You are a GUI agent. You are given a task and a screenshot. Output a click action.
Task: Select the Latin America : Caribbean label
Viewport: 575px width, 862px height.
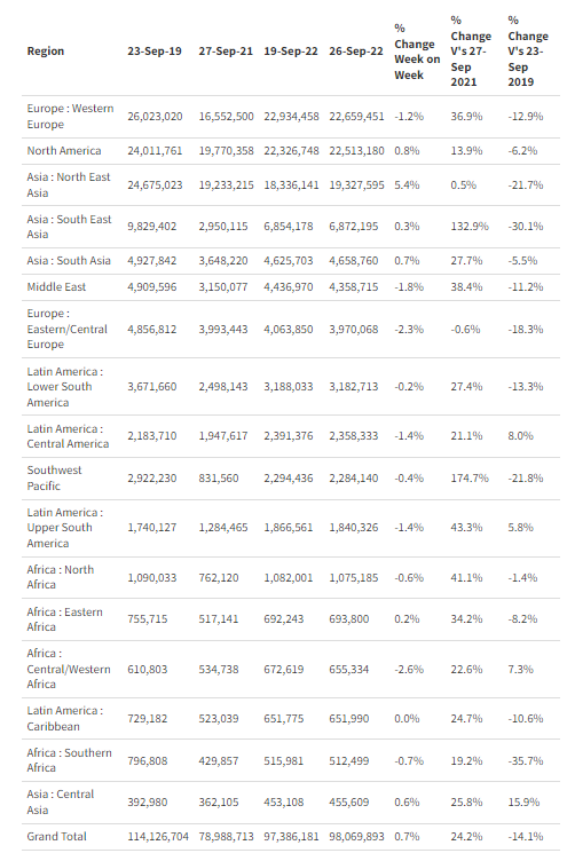(65, 718)
